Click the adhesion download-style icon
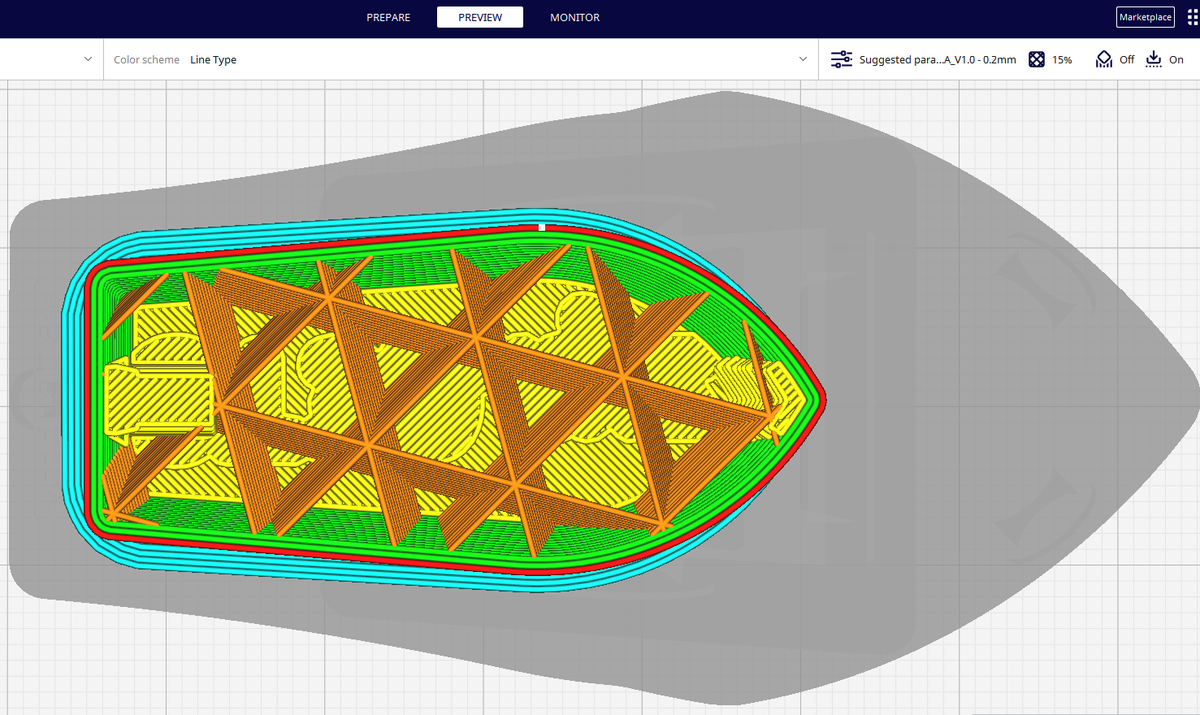This screenshot has width=1200, height=715. [1152, 59]
